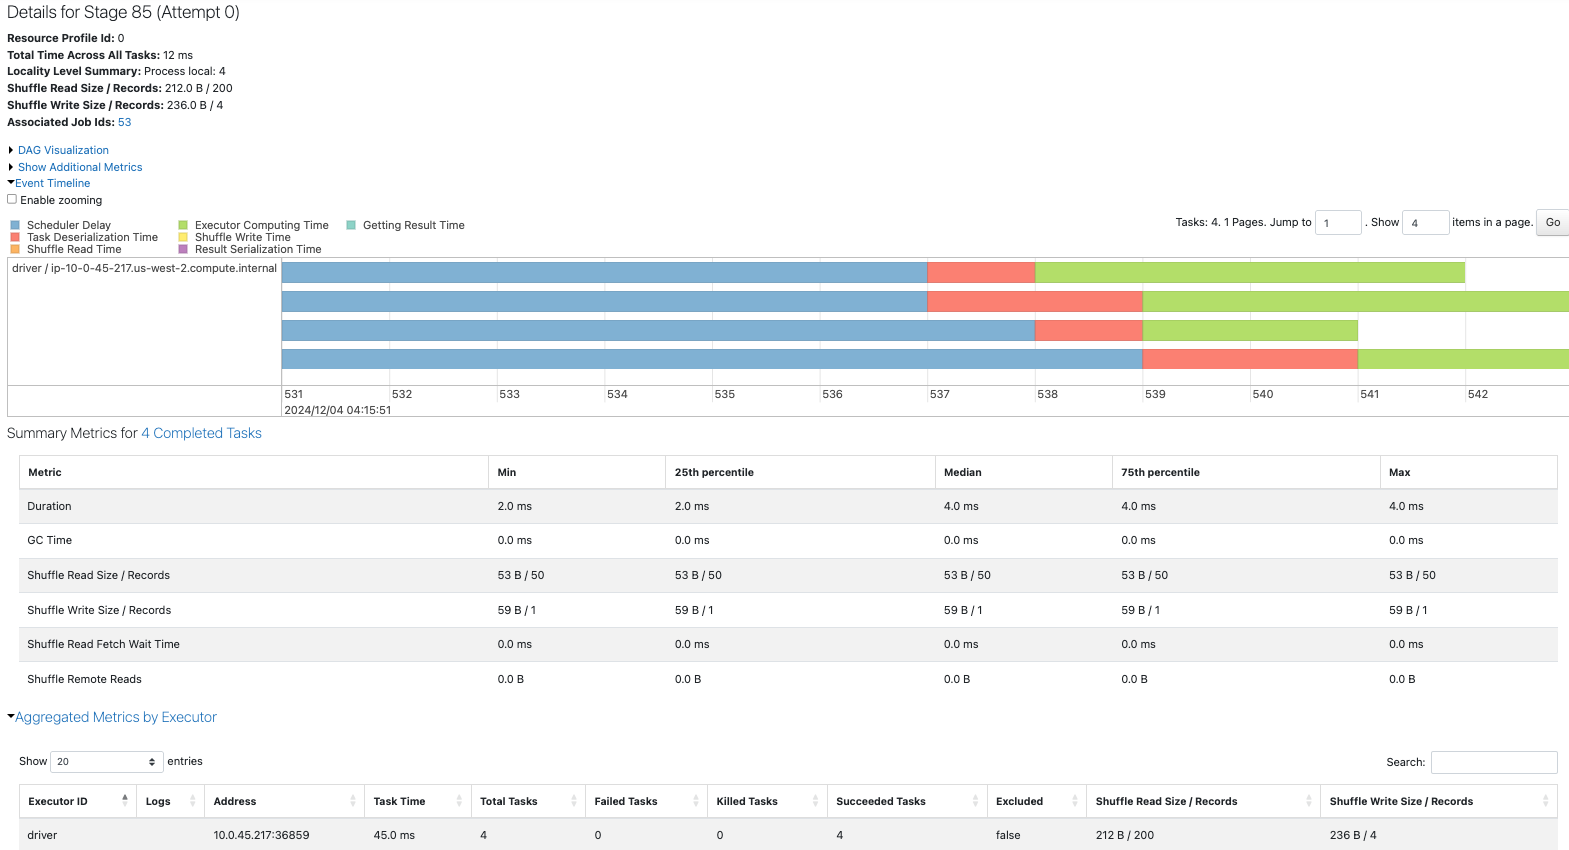Click the Task Deserialization Time legend swatch
The width and height of the screenshot is (1569, 850).
pyautogui.click(x=15, y=237)
